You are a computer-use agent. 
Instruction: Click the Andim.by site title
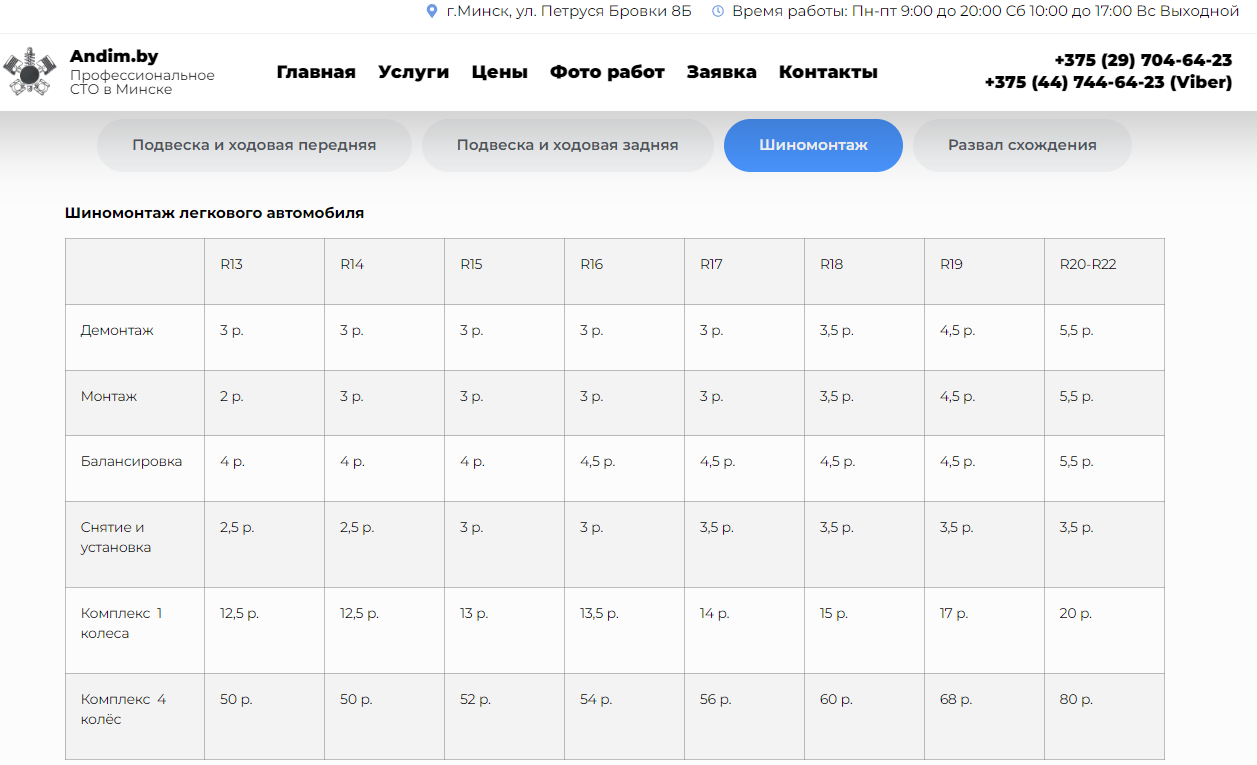[x=114, y=56]
